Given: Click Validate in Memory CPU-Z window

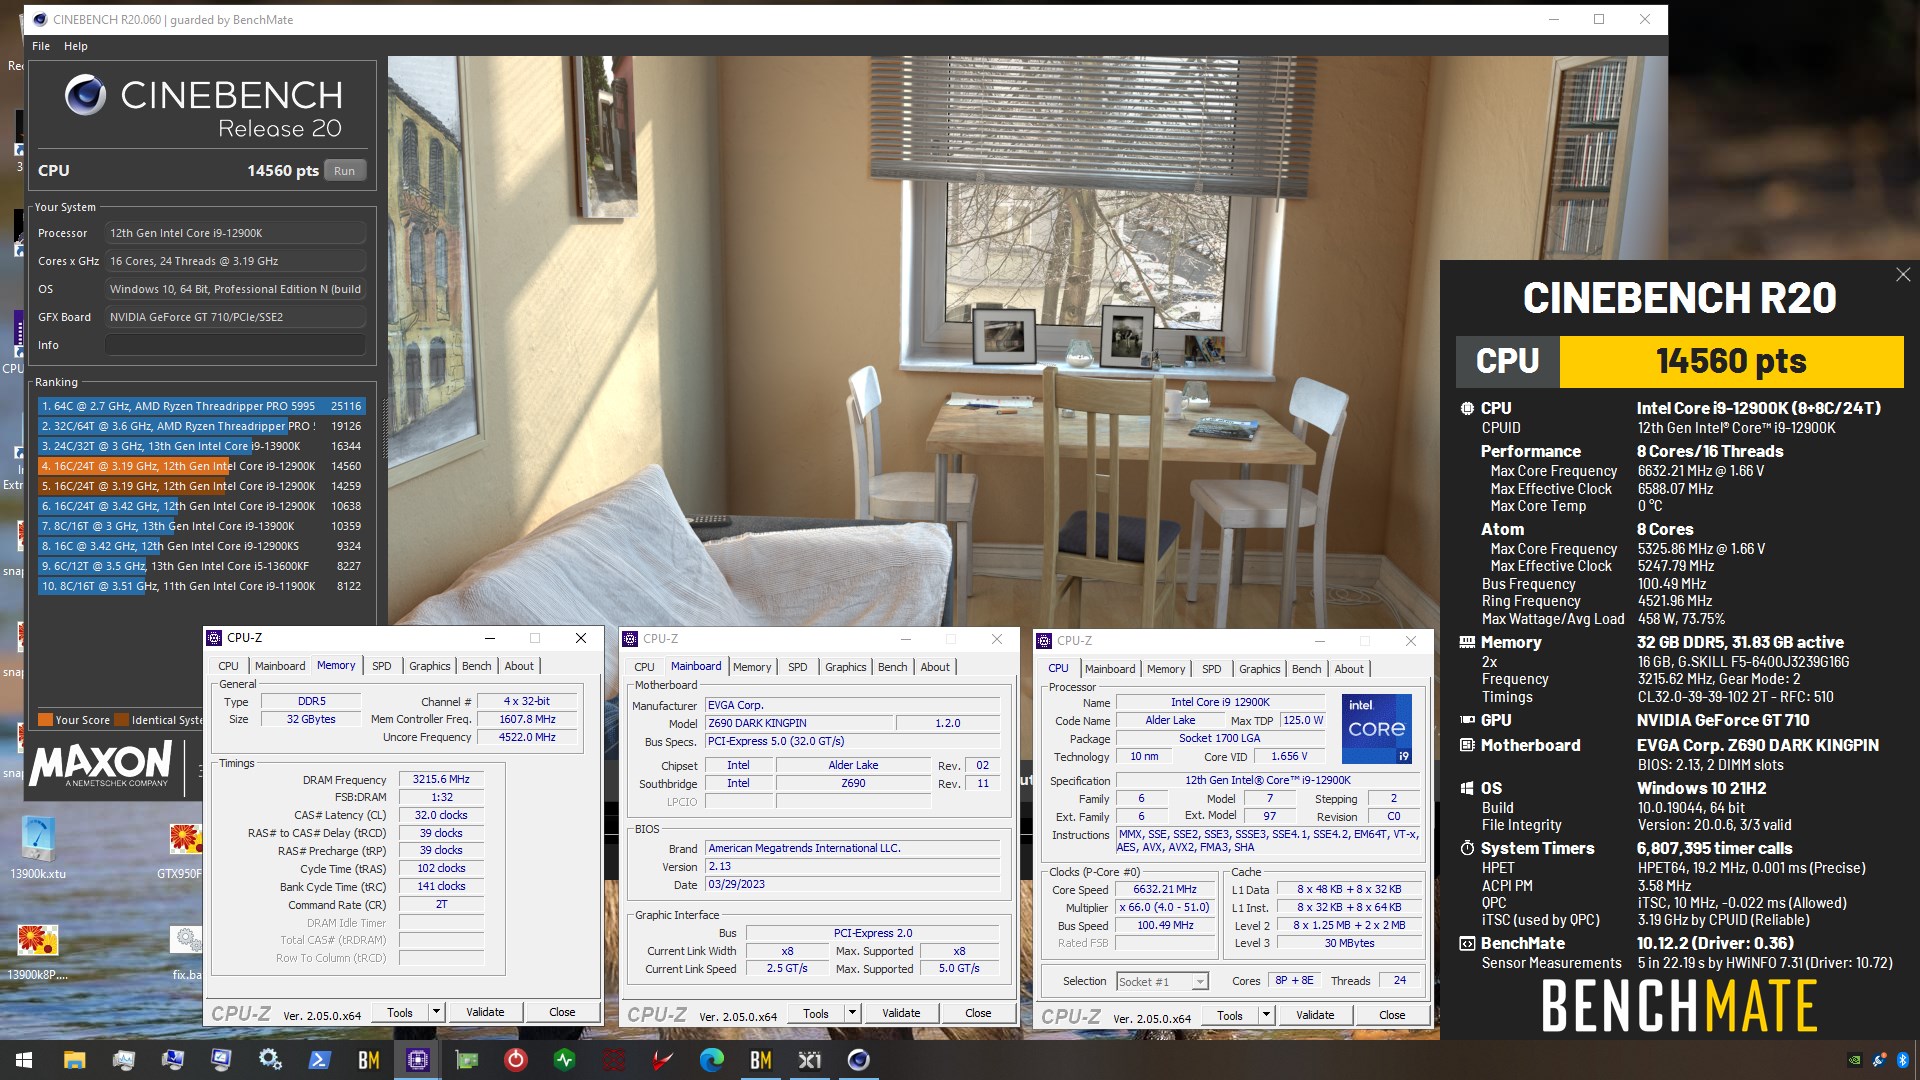Looking at the screenshot, I should tap(485, 1012).
